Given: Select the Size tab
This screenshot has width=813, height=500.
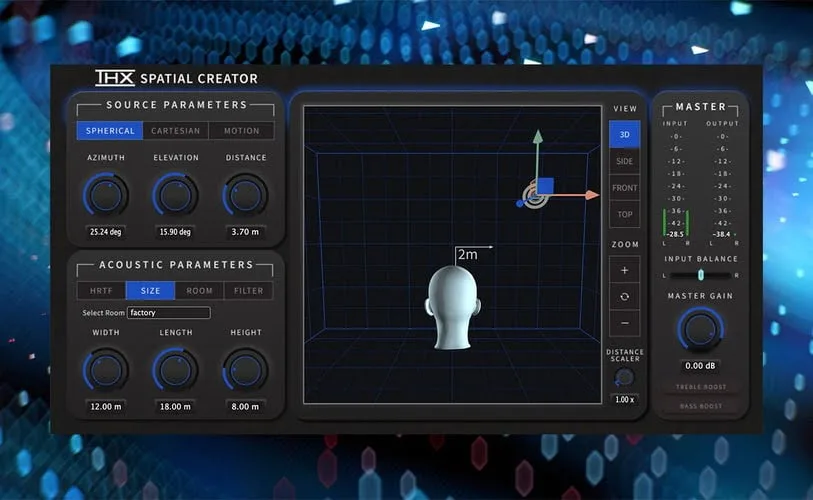Looking at the screenshot, I should tap(150, 290).
